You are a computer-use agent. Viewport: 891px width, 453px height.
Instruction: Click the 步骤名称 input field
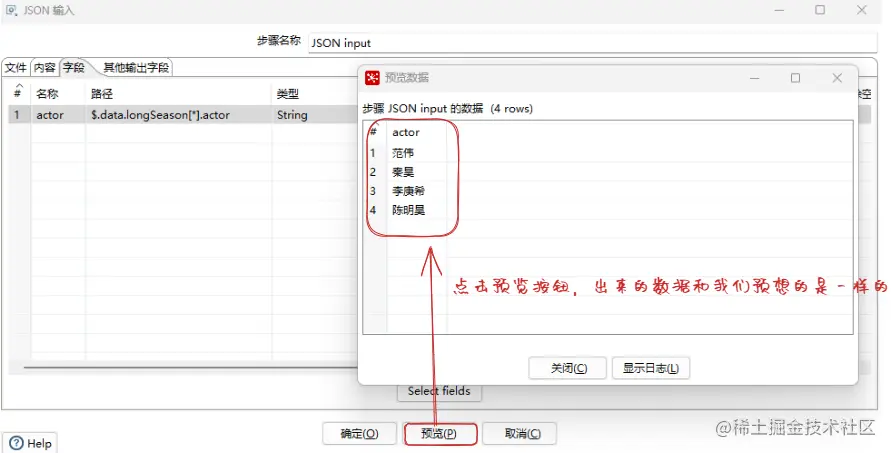tap(593, 43)
